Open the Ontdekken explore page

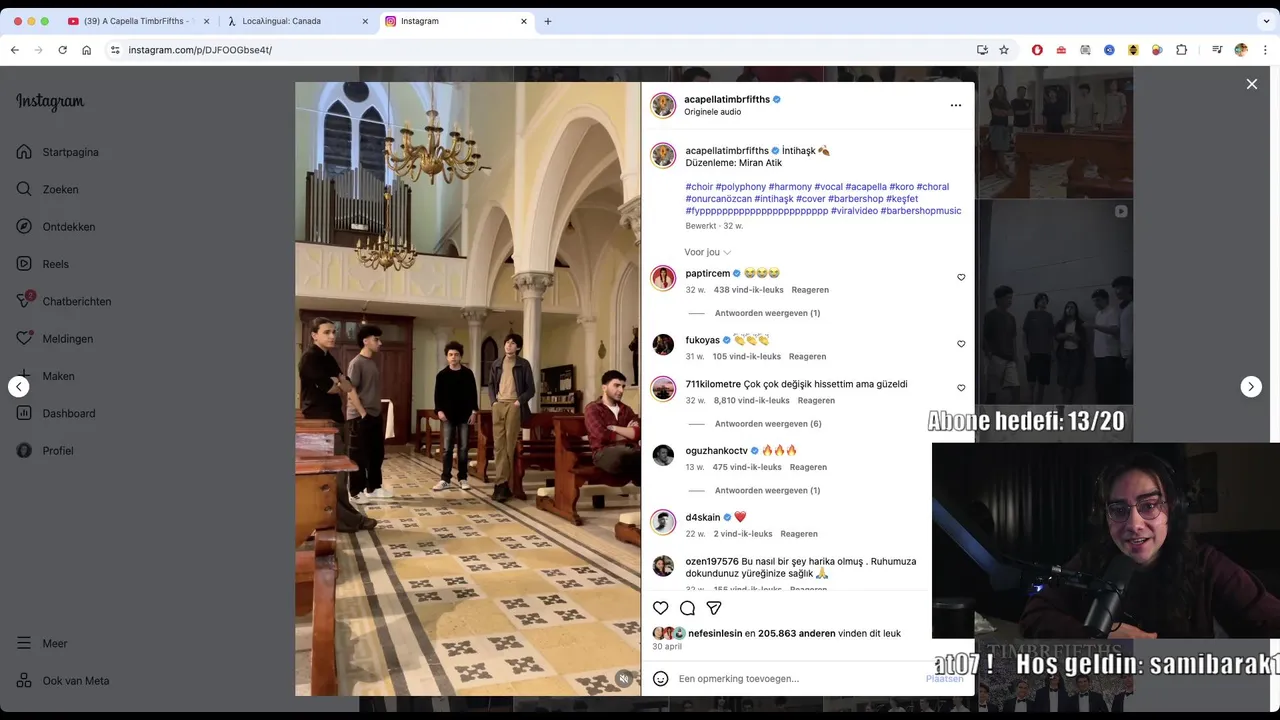pyautogui.click(x=56, y=227)
